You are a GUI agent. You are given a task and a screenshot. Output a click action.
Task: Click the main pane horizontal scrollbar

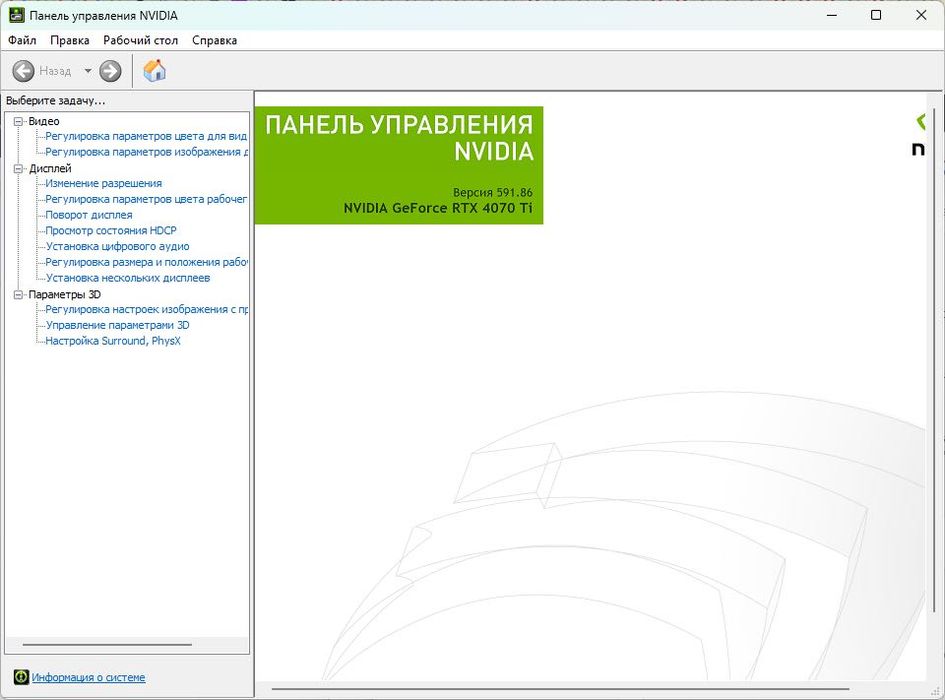tap(560, 689)
